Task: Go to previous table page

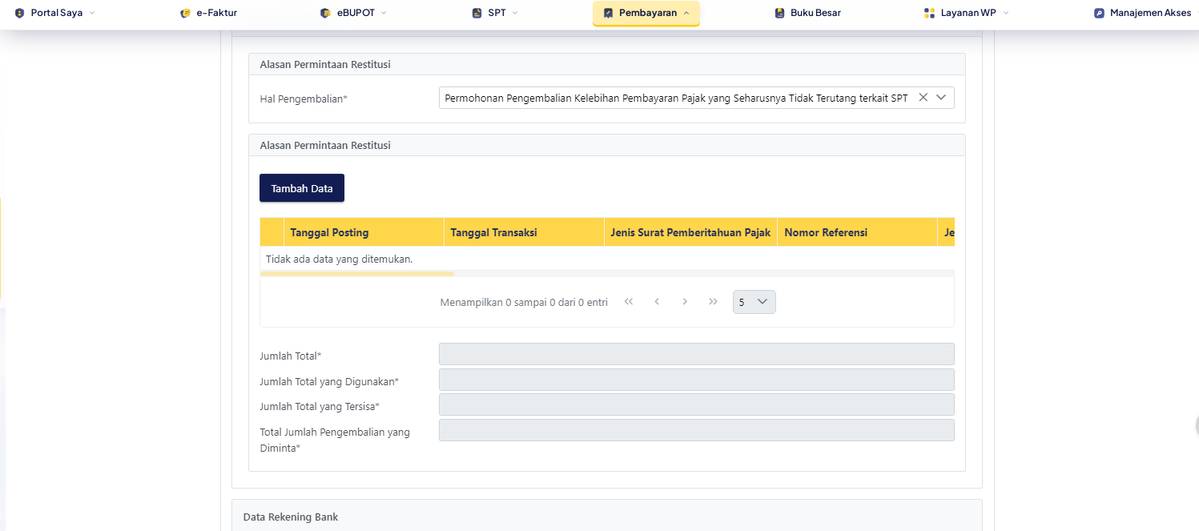Action: click(657, 301)
